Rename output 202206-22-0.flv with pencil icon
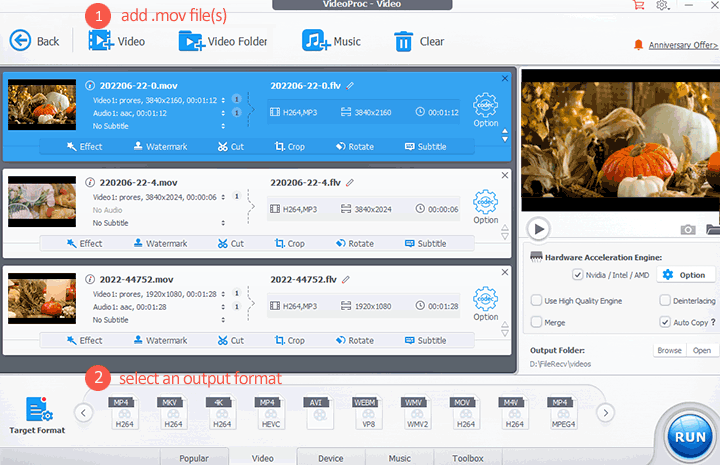720x465 pixels. click(350, 86)
